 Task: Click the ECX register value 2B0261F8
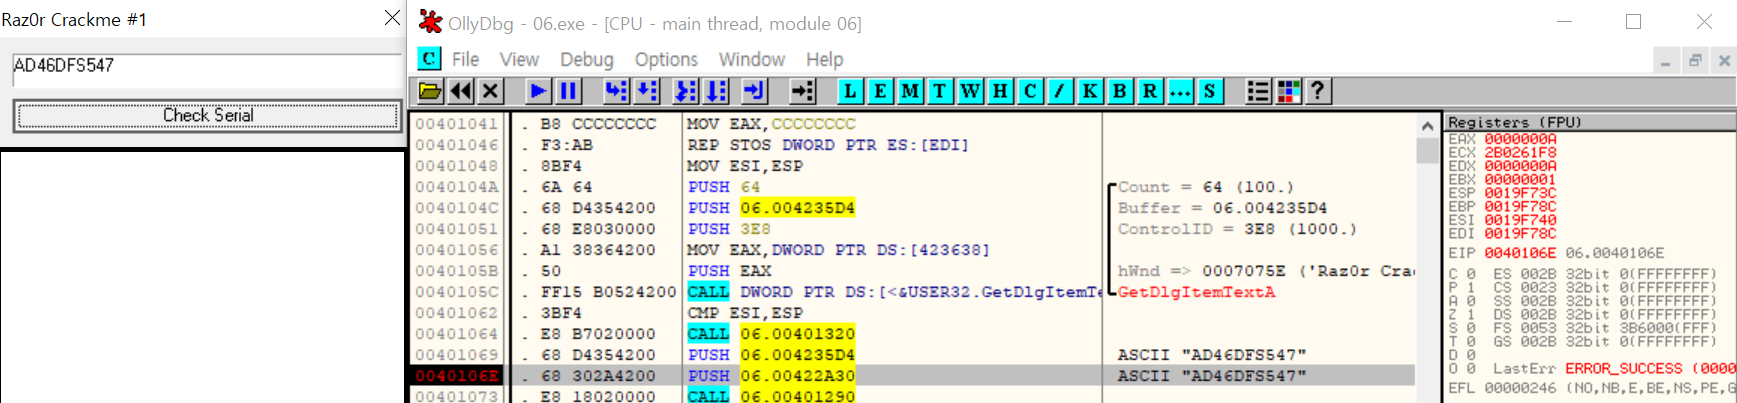1520,152
